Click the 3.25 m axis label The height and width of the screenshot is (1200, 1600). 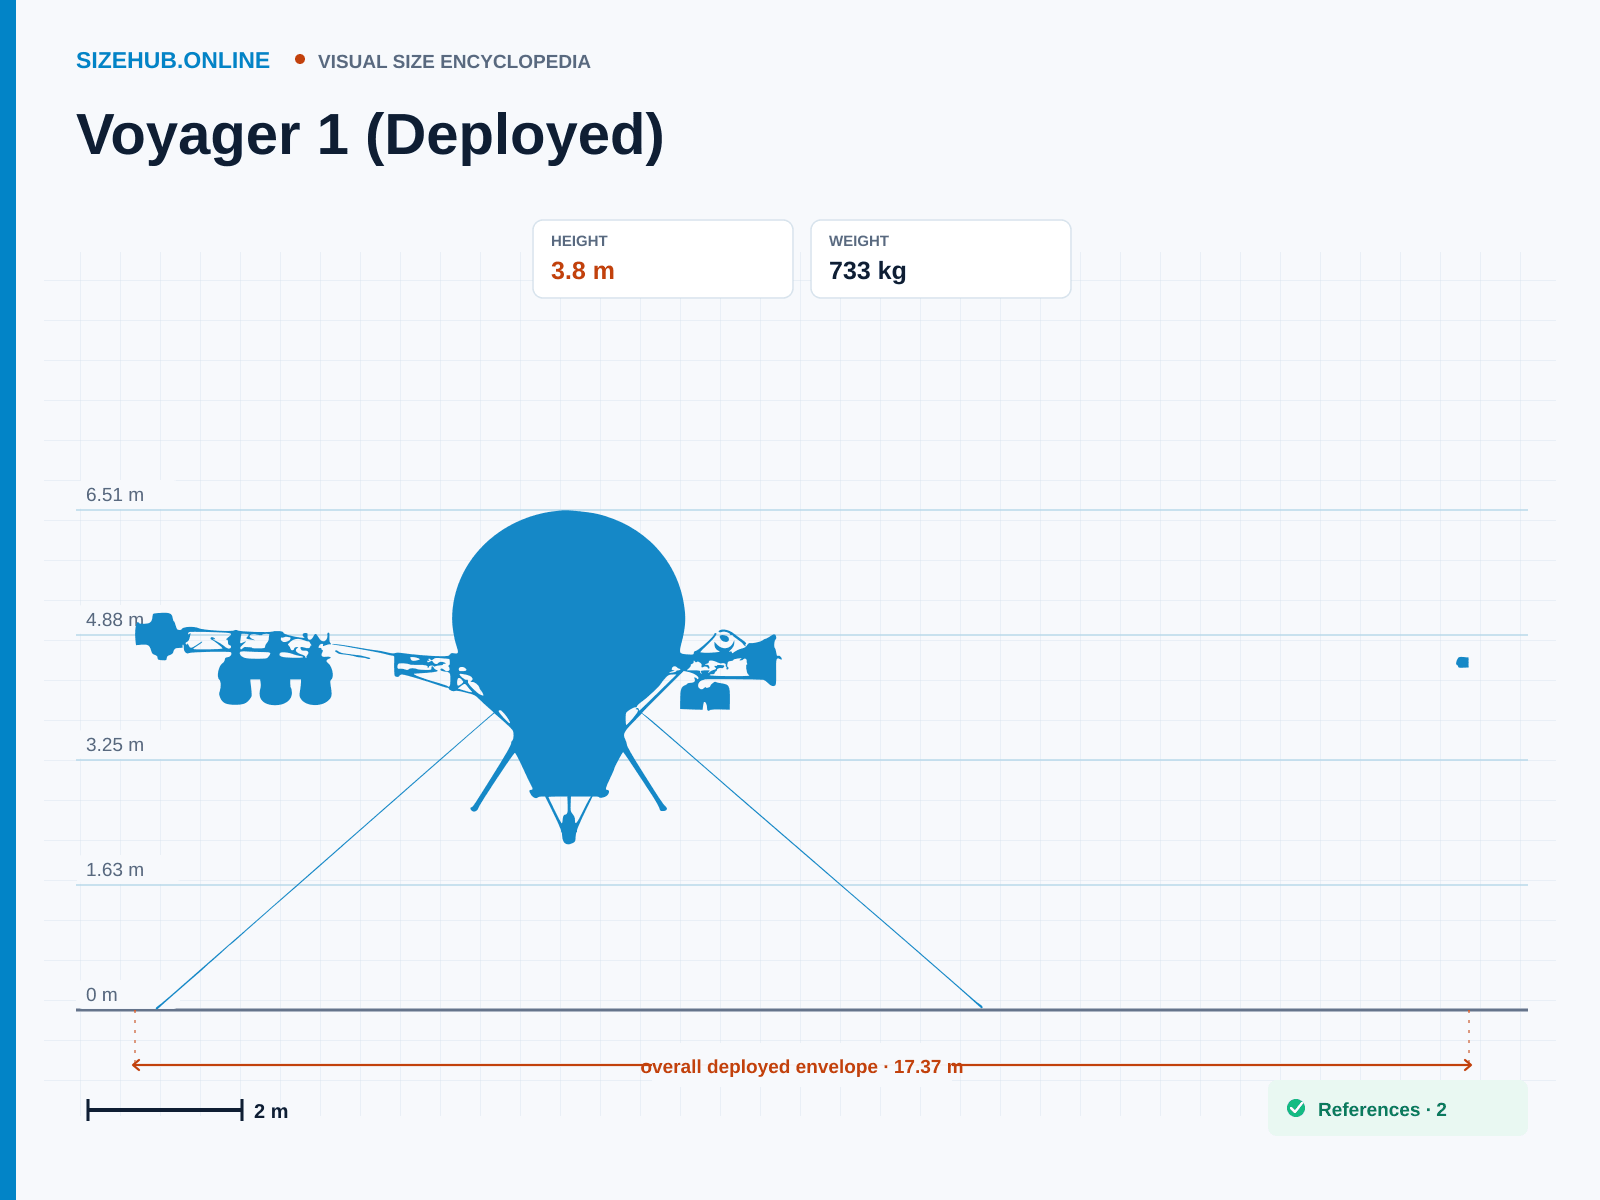pos(115,745)
